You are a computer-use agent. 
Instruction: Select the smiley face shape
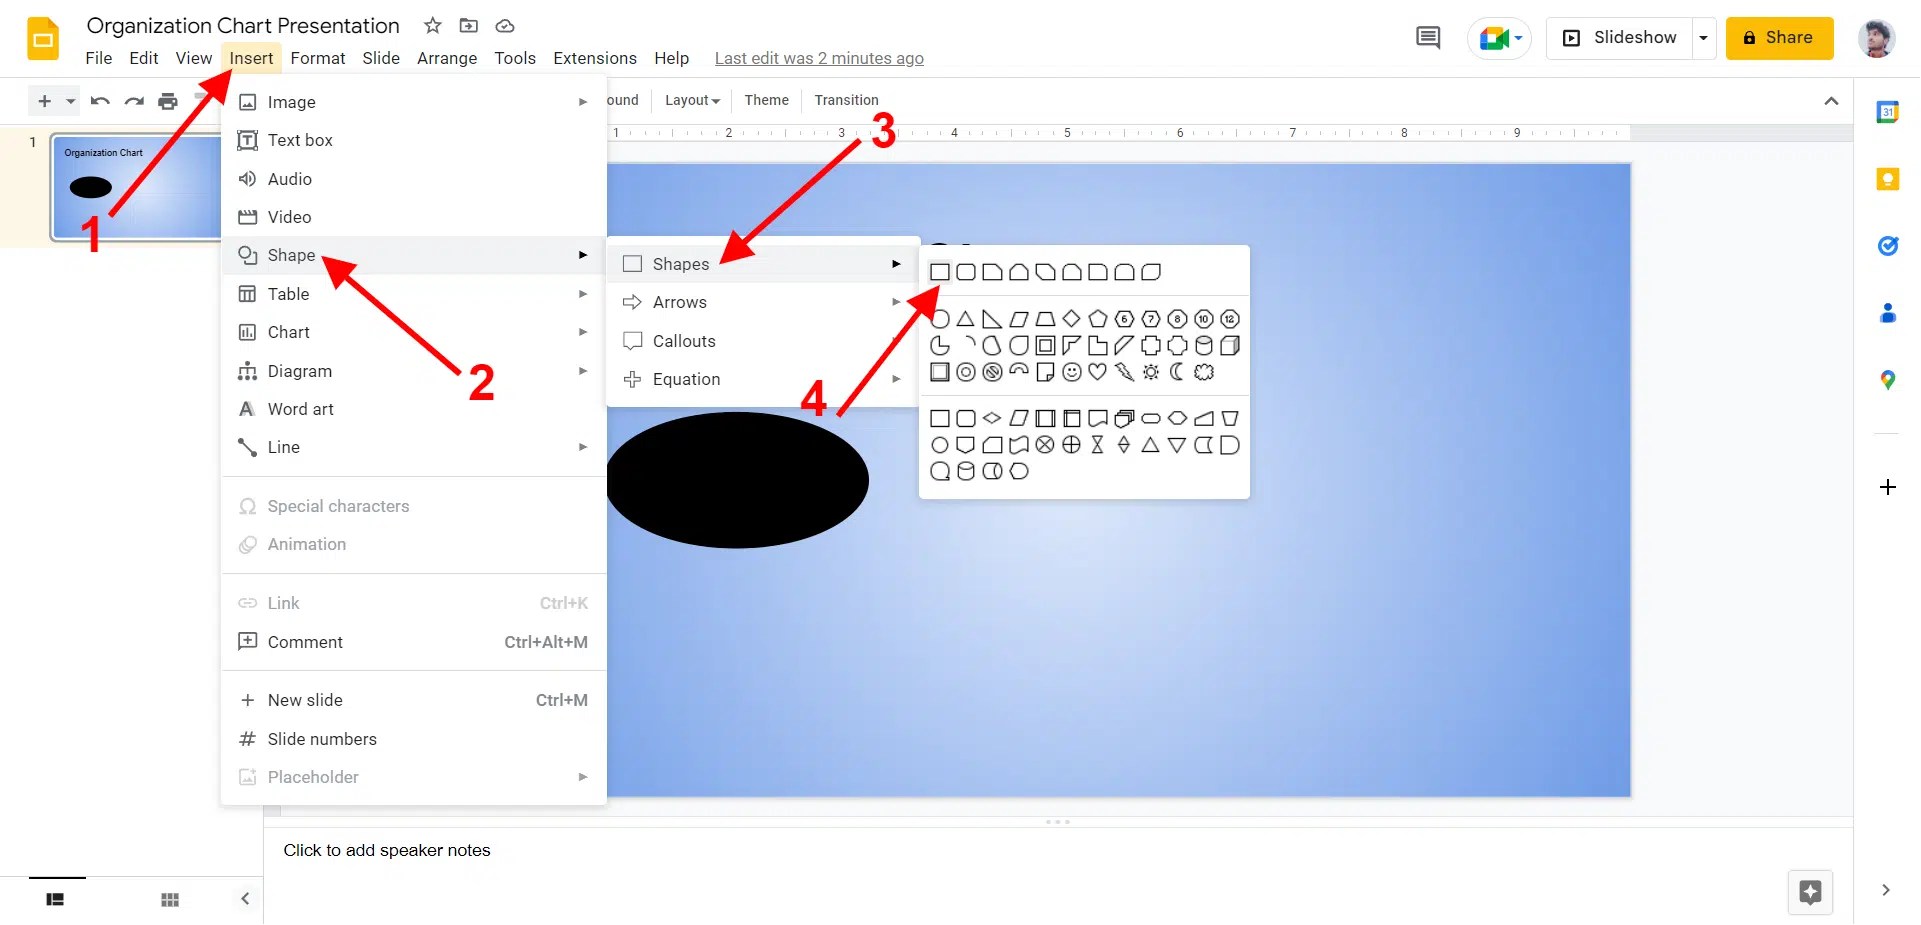[x=1072, y=372]
